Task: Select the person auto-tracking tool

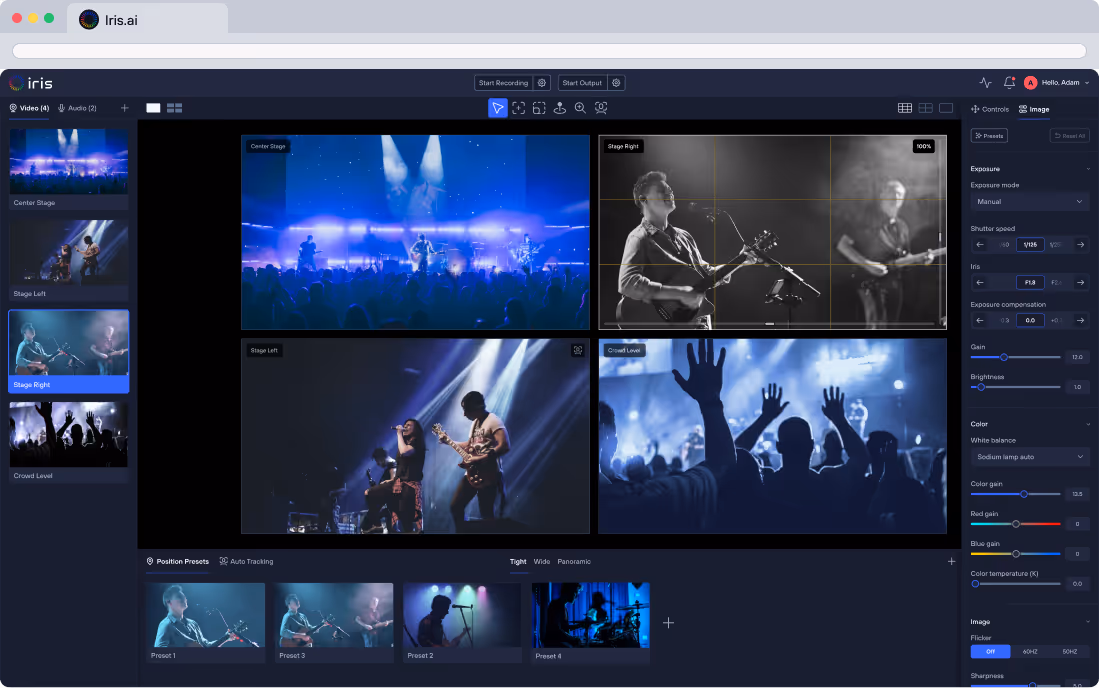Action: pyautogui.click(x=601, y=108)
